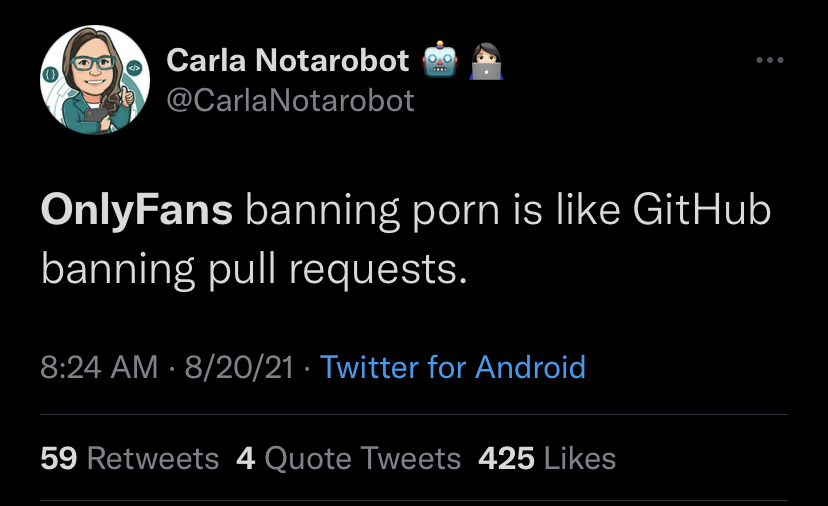Click the bold OnlyFans word
This screenshot has width=828, height=506.
(137, 212)
